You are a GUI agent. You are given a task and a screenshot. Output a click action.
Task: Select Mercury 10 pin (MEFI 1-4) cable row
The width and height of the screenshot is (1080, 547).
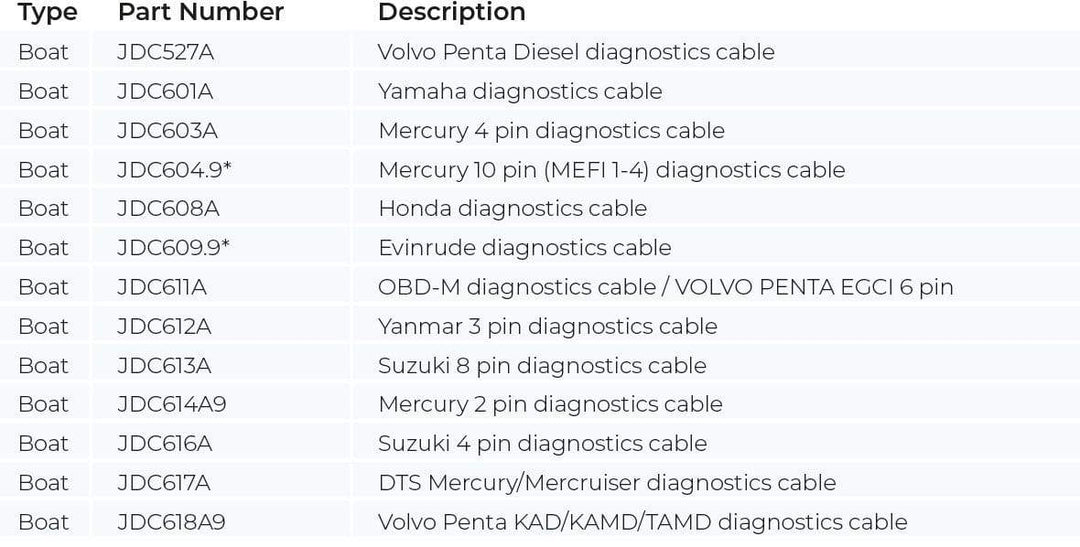(x=611, y=169)
